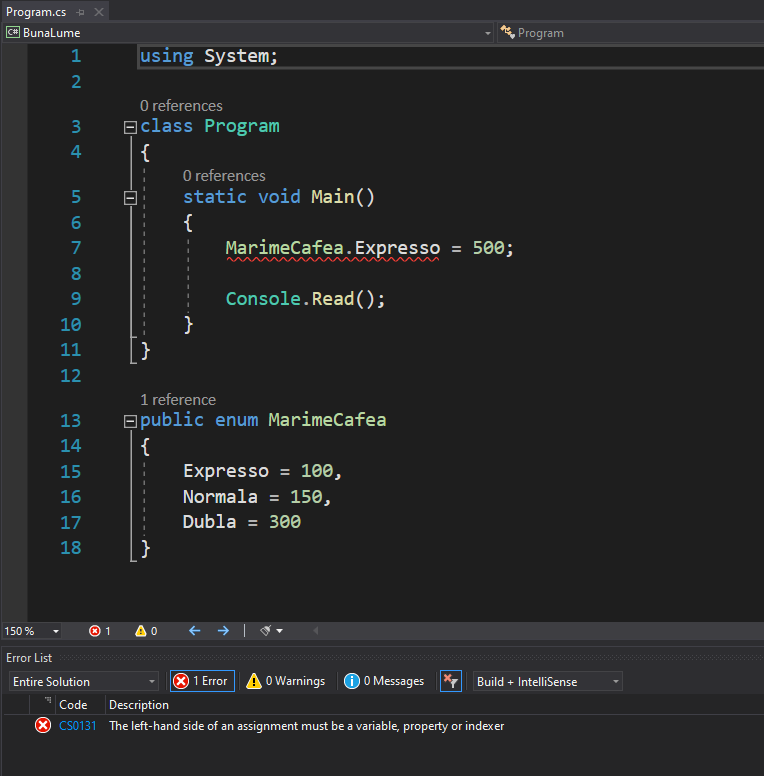Collapse the class Program block
Viewport: 764px width, 776px height.
(x=129, y=127)
